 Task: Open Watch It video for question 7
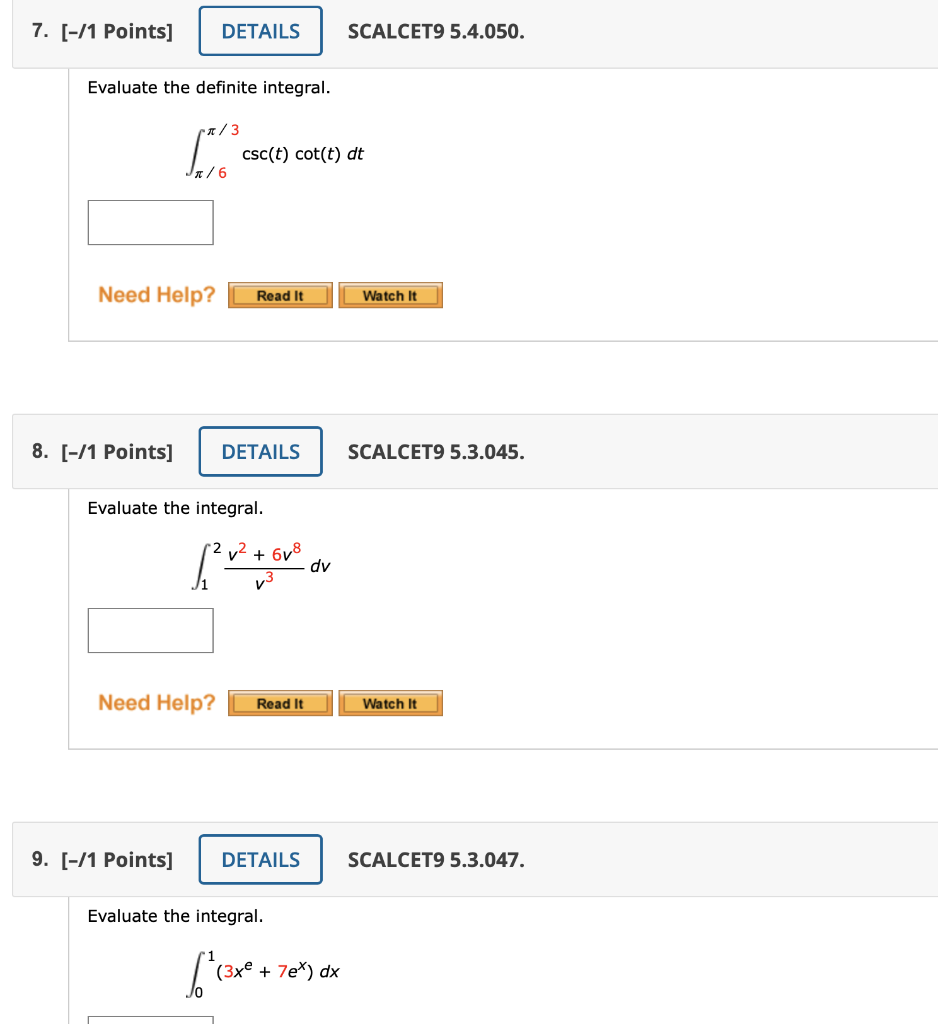[390, 295]
